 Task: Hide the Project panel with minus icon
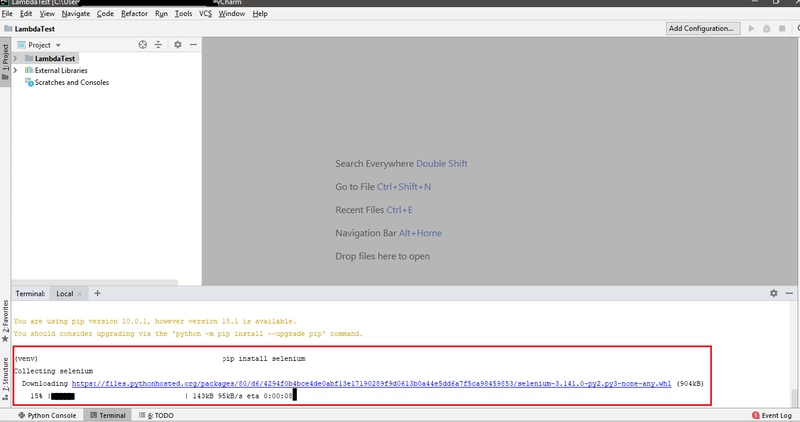point(193,45)
